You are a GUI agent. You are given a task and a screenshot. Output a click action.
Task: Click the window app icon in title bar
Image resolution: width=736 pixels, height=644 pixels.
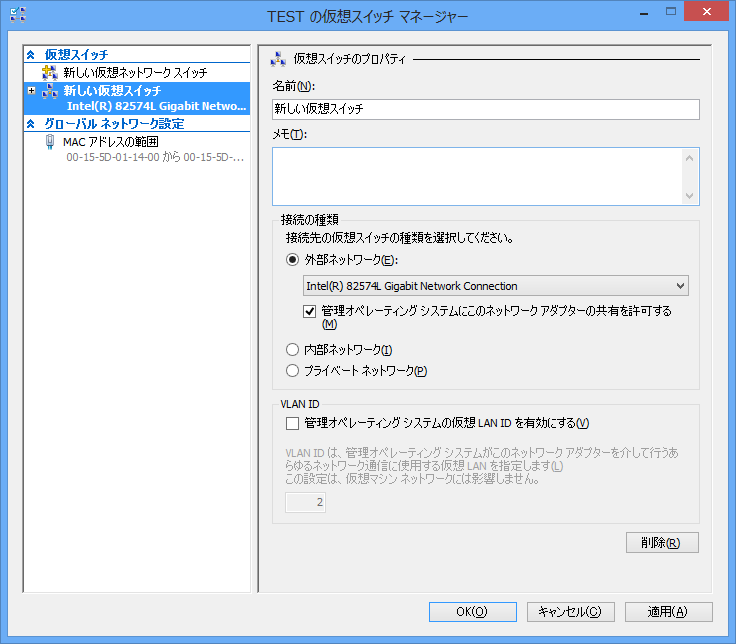tap(18, 15)
